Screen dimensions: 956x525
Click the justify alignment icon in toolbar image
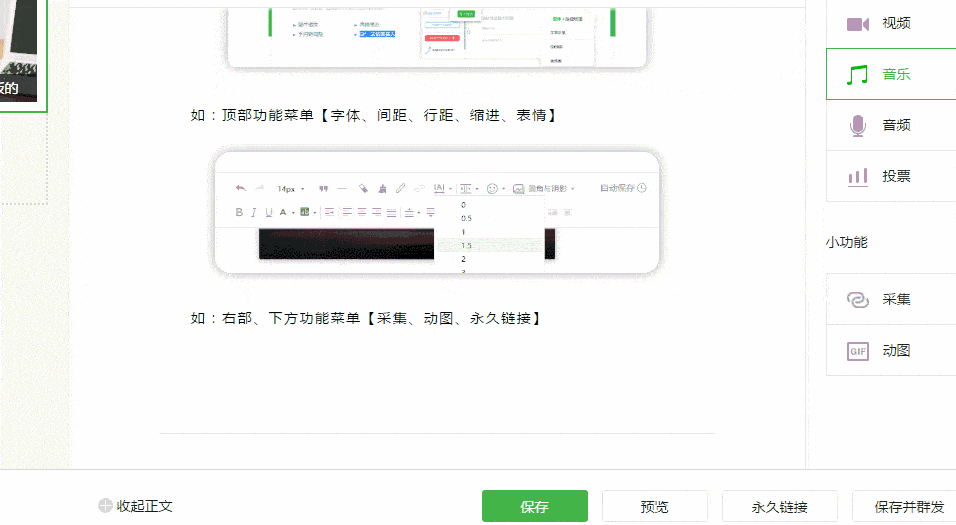[391, 212]
